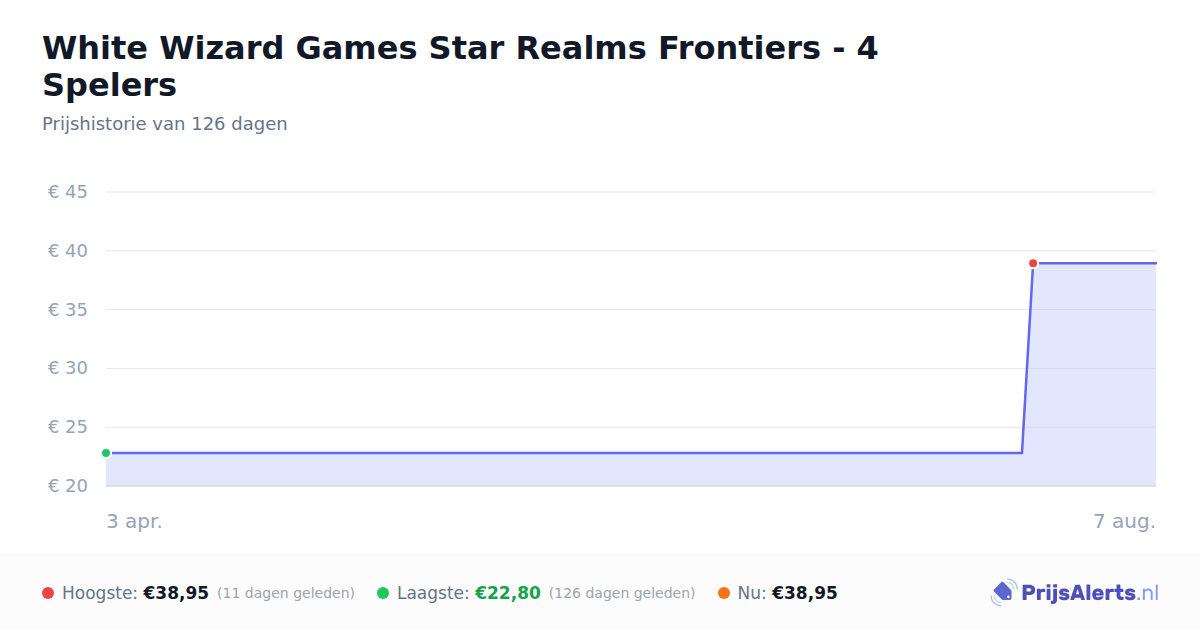Screen dimensions: 1200x630
Task: Click the € 40 axis label
Action: [x=68, y=251]
